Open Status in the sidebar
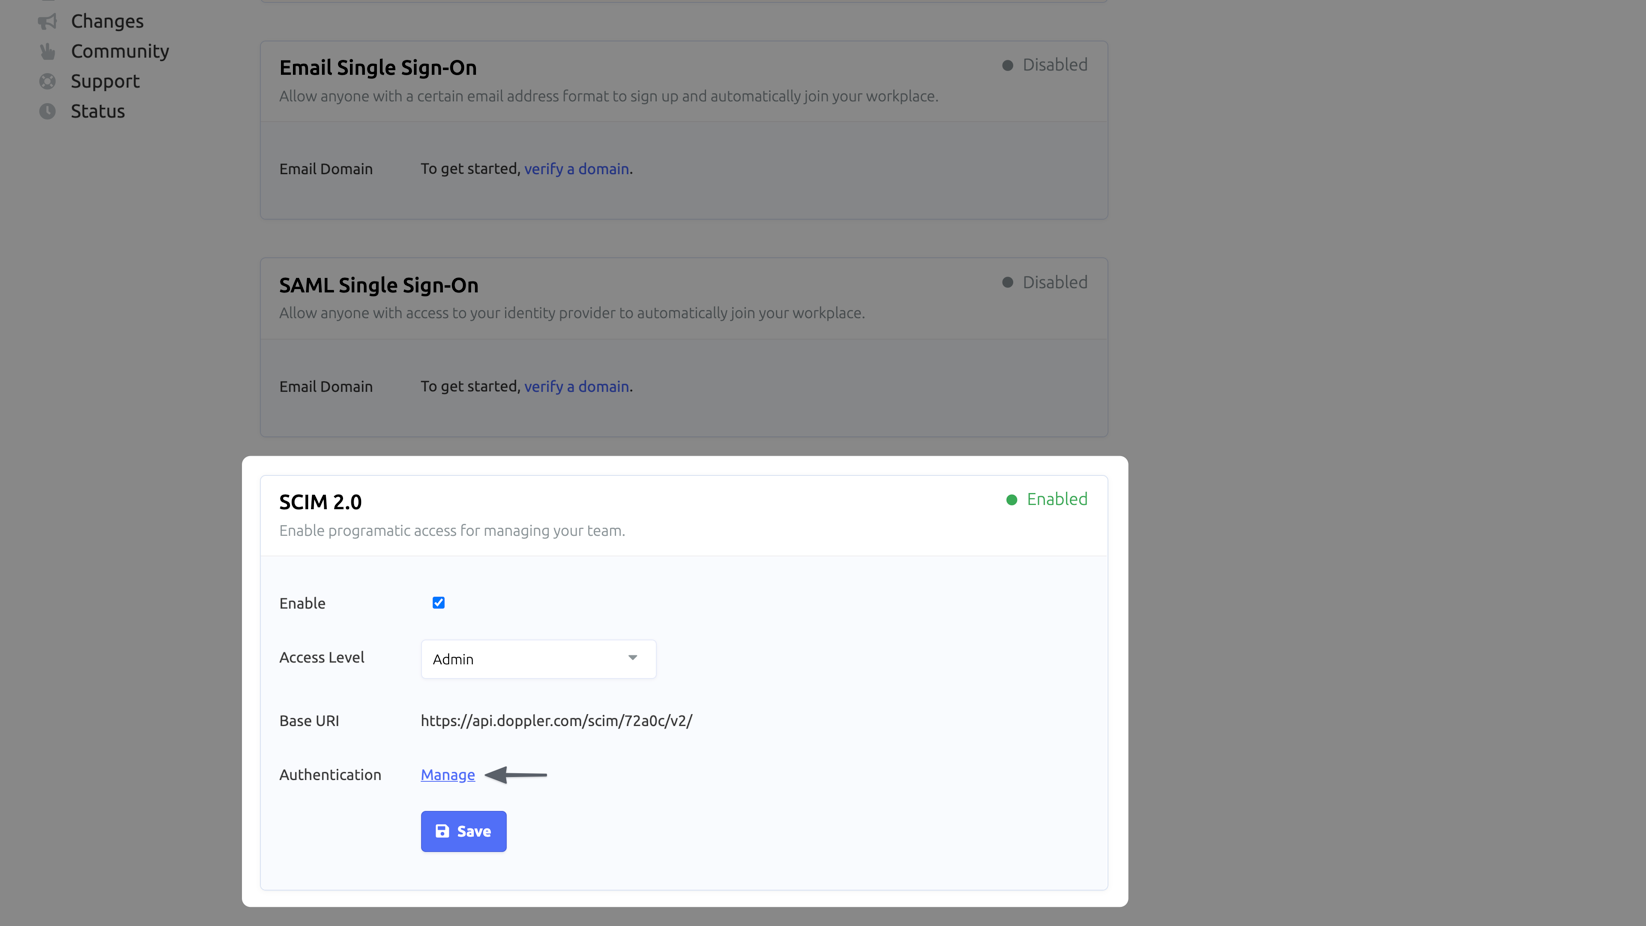 [x=98, y=111]
